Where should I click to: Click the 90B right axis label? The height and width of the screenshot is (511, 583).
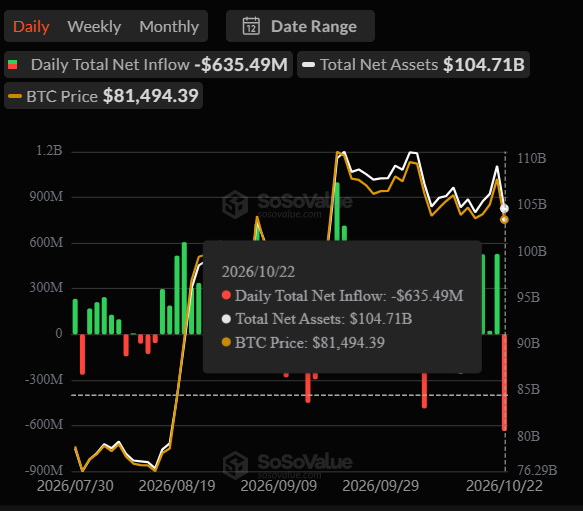coord(528,343)
